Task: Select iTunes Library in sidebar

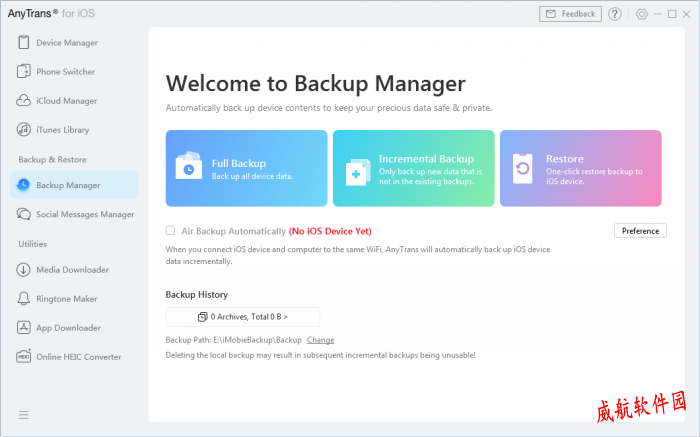Action: (74, 129)
